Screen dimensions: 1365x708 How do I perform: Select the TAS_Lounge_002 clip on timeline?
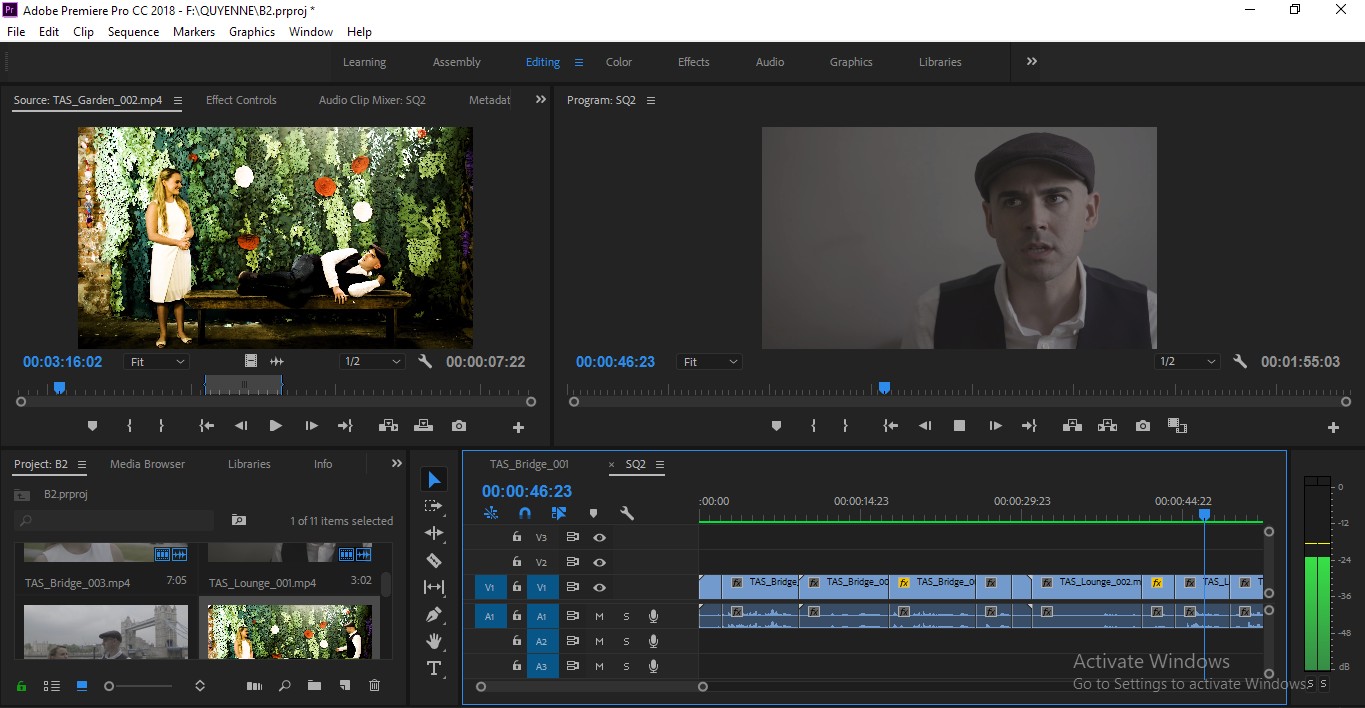pos(1087,587)
